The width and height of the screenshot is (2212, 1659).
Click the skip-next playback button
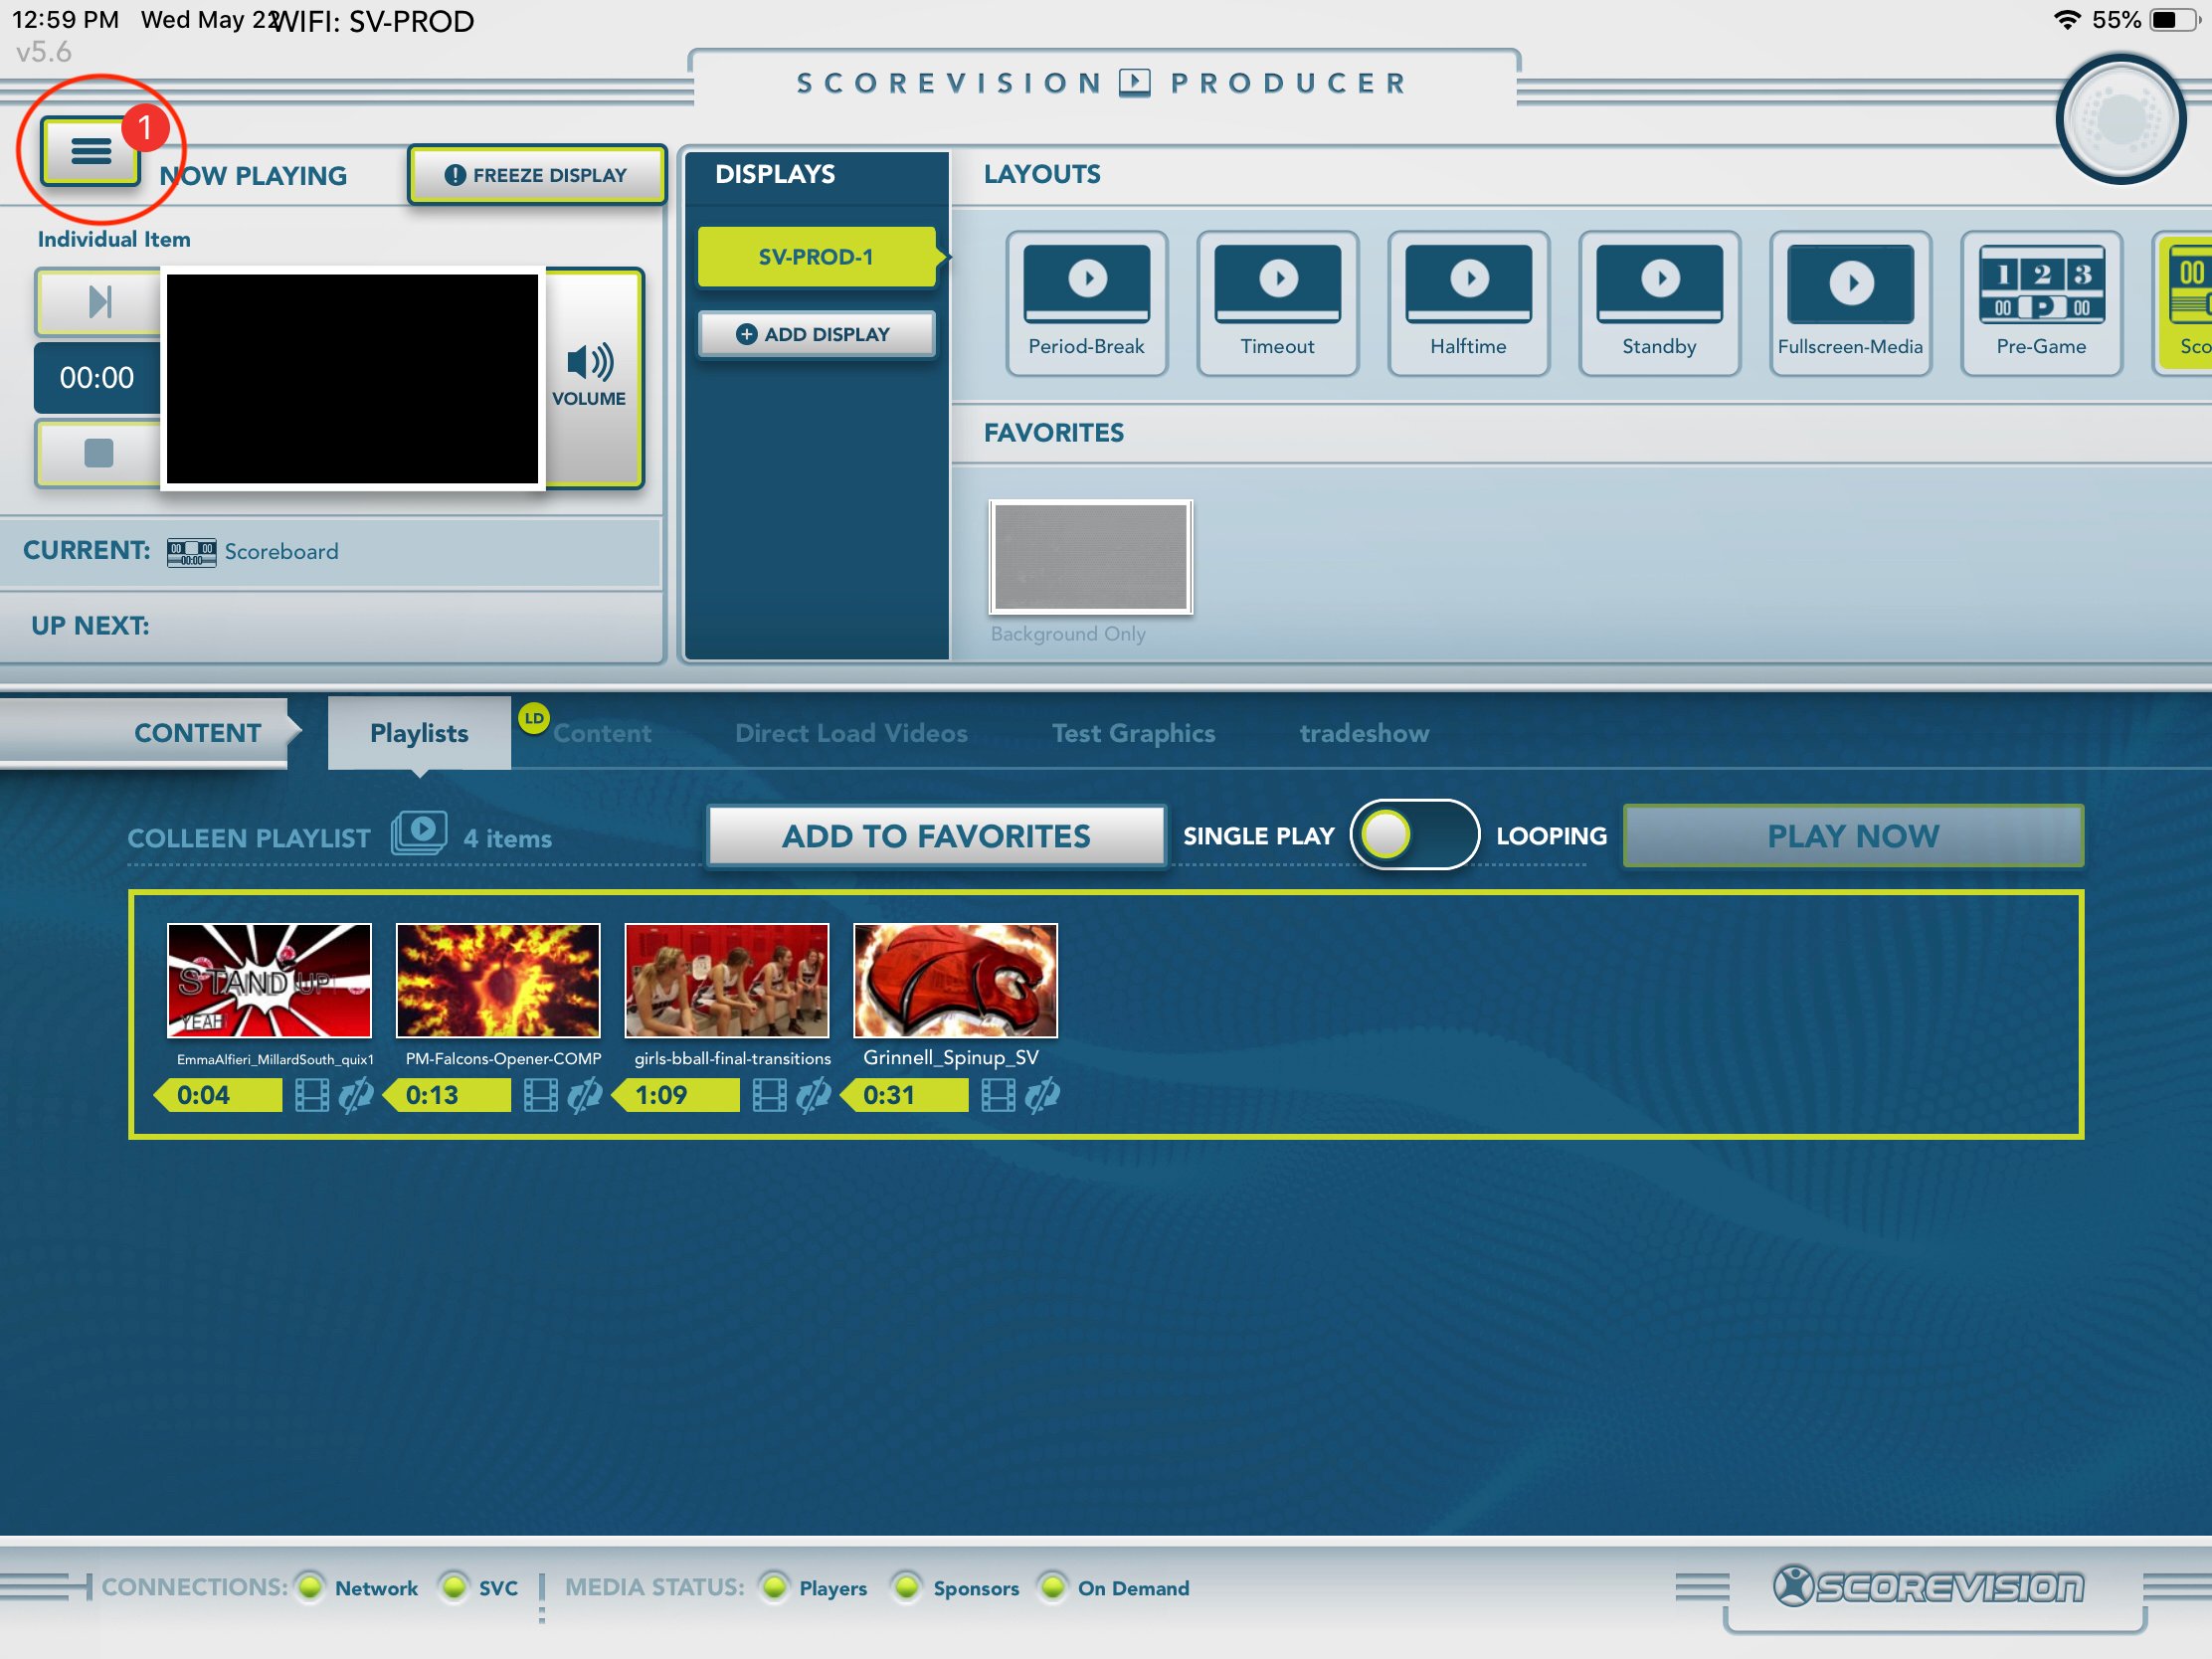tap(99, 301)
